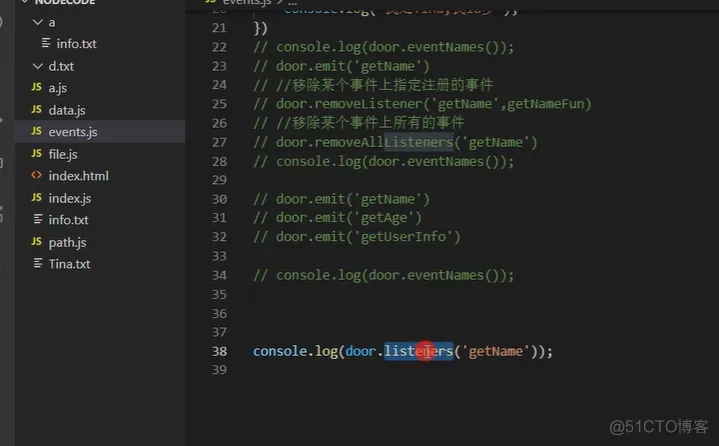Open the root-level info.txt file
The width and height of the screenshot is (719, 446).
pos(68,220)
